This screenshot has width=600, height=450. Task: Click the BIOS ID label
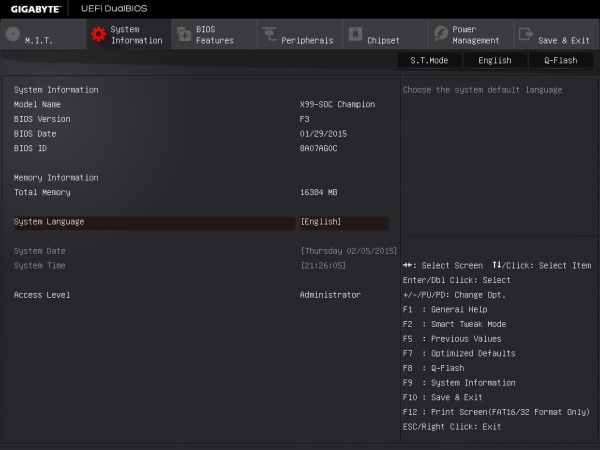(x=30, y=148)
